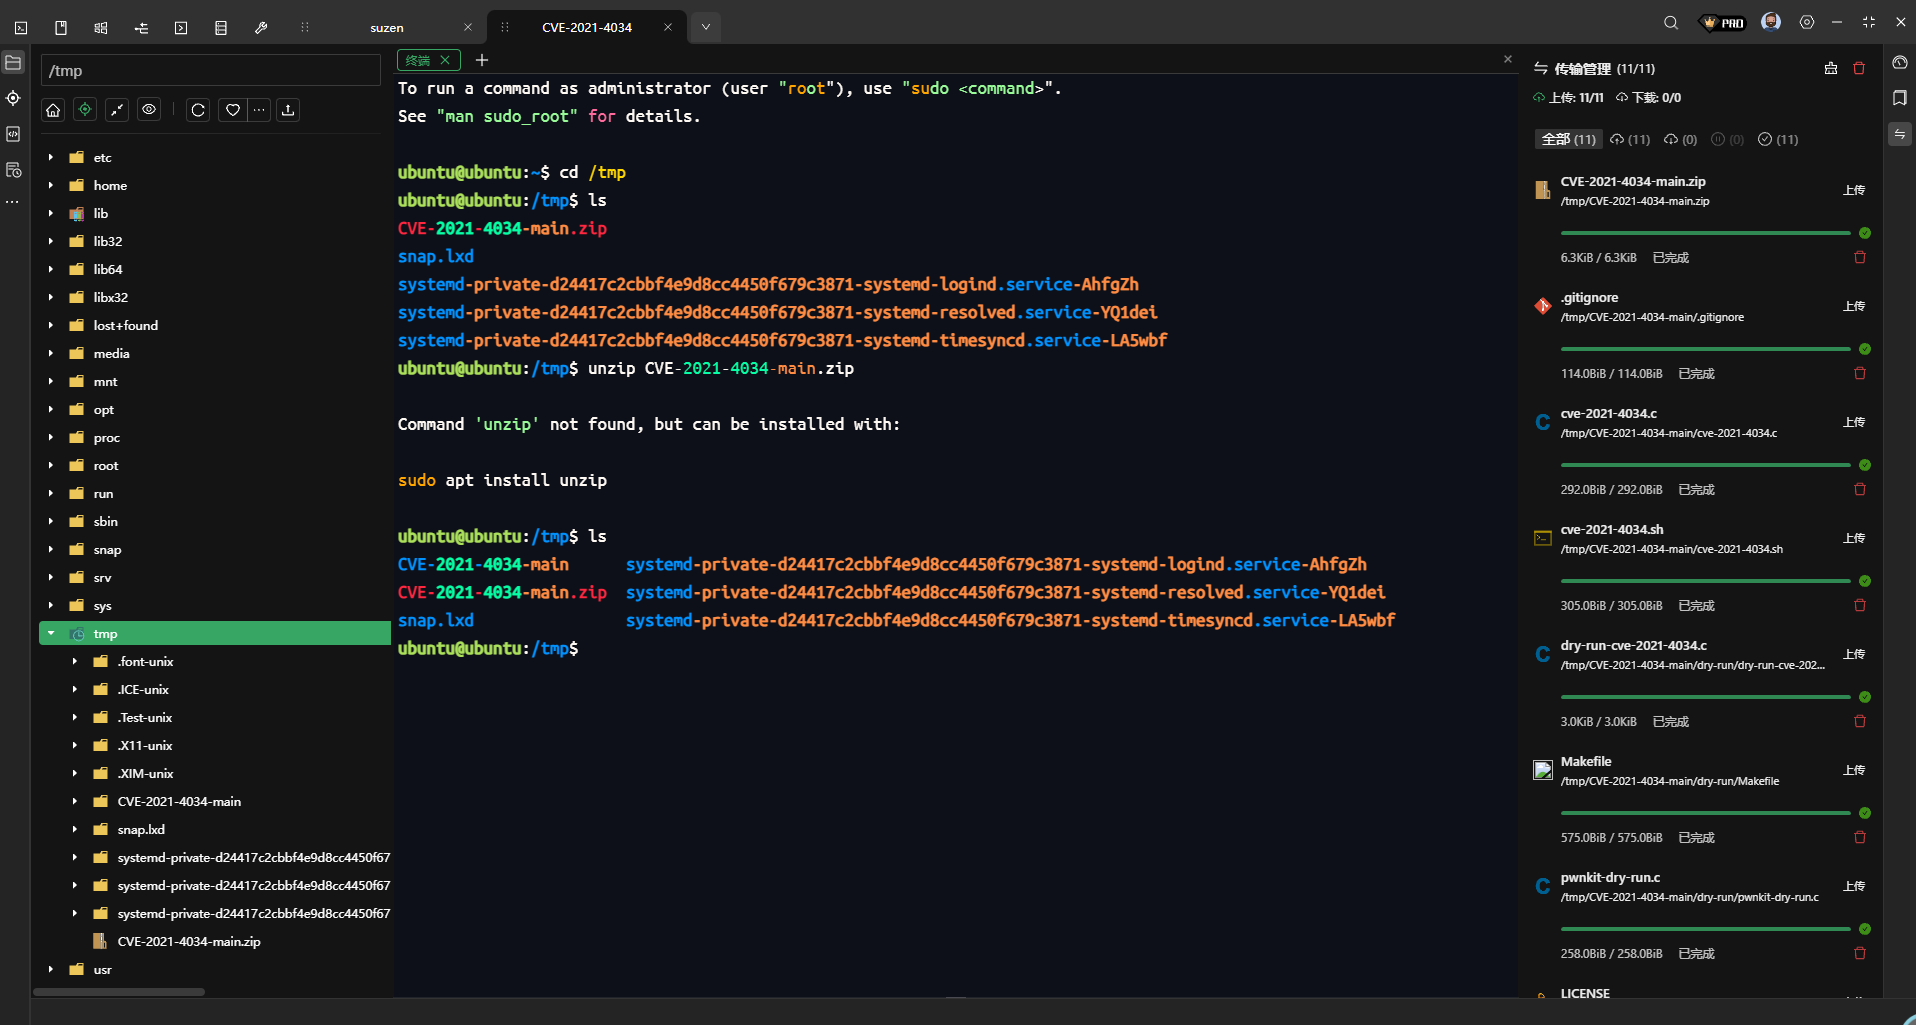Open the bookmark panel in right sidebar
The width and height of the screenshot is (1916, 1025).
coord(1899,98)
